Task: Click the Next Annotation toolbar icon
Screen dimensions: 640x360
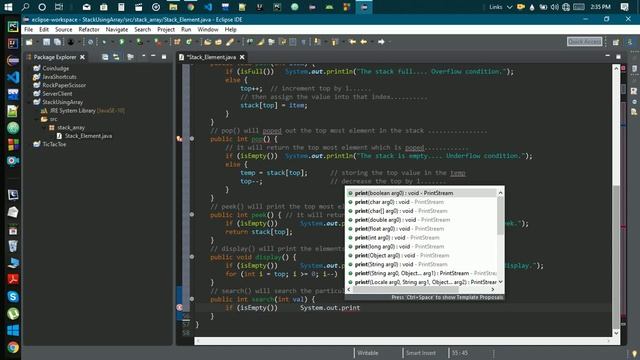Action: coord(317,42)
